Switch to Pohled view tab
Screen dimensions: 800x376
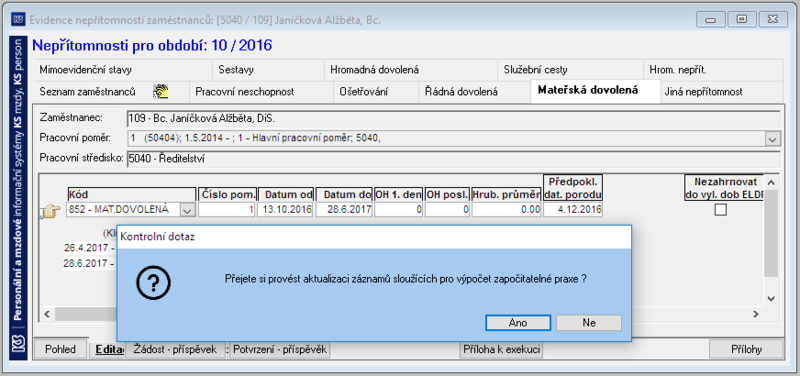[x=60, y=349]
